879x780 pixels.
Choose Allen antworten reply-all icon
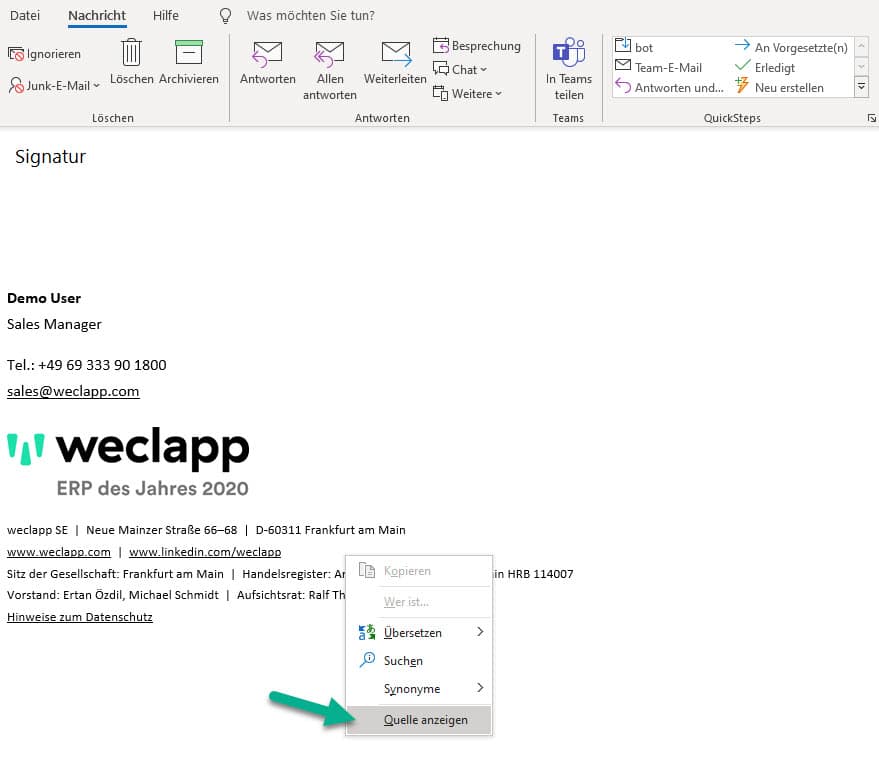(x=330, y=70)
